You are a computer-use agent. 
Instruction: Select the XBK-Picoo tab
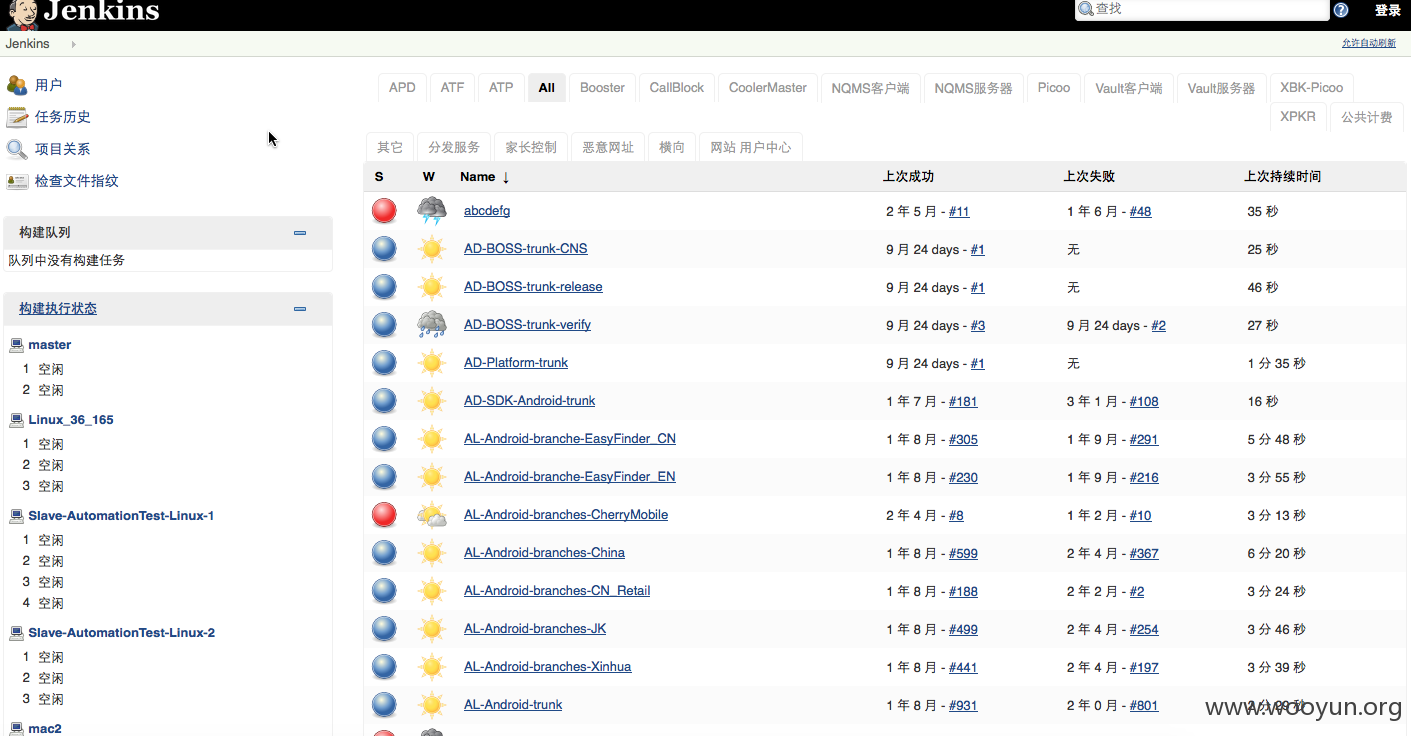[1312, 88]
